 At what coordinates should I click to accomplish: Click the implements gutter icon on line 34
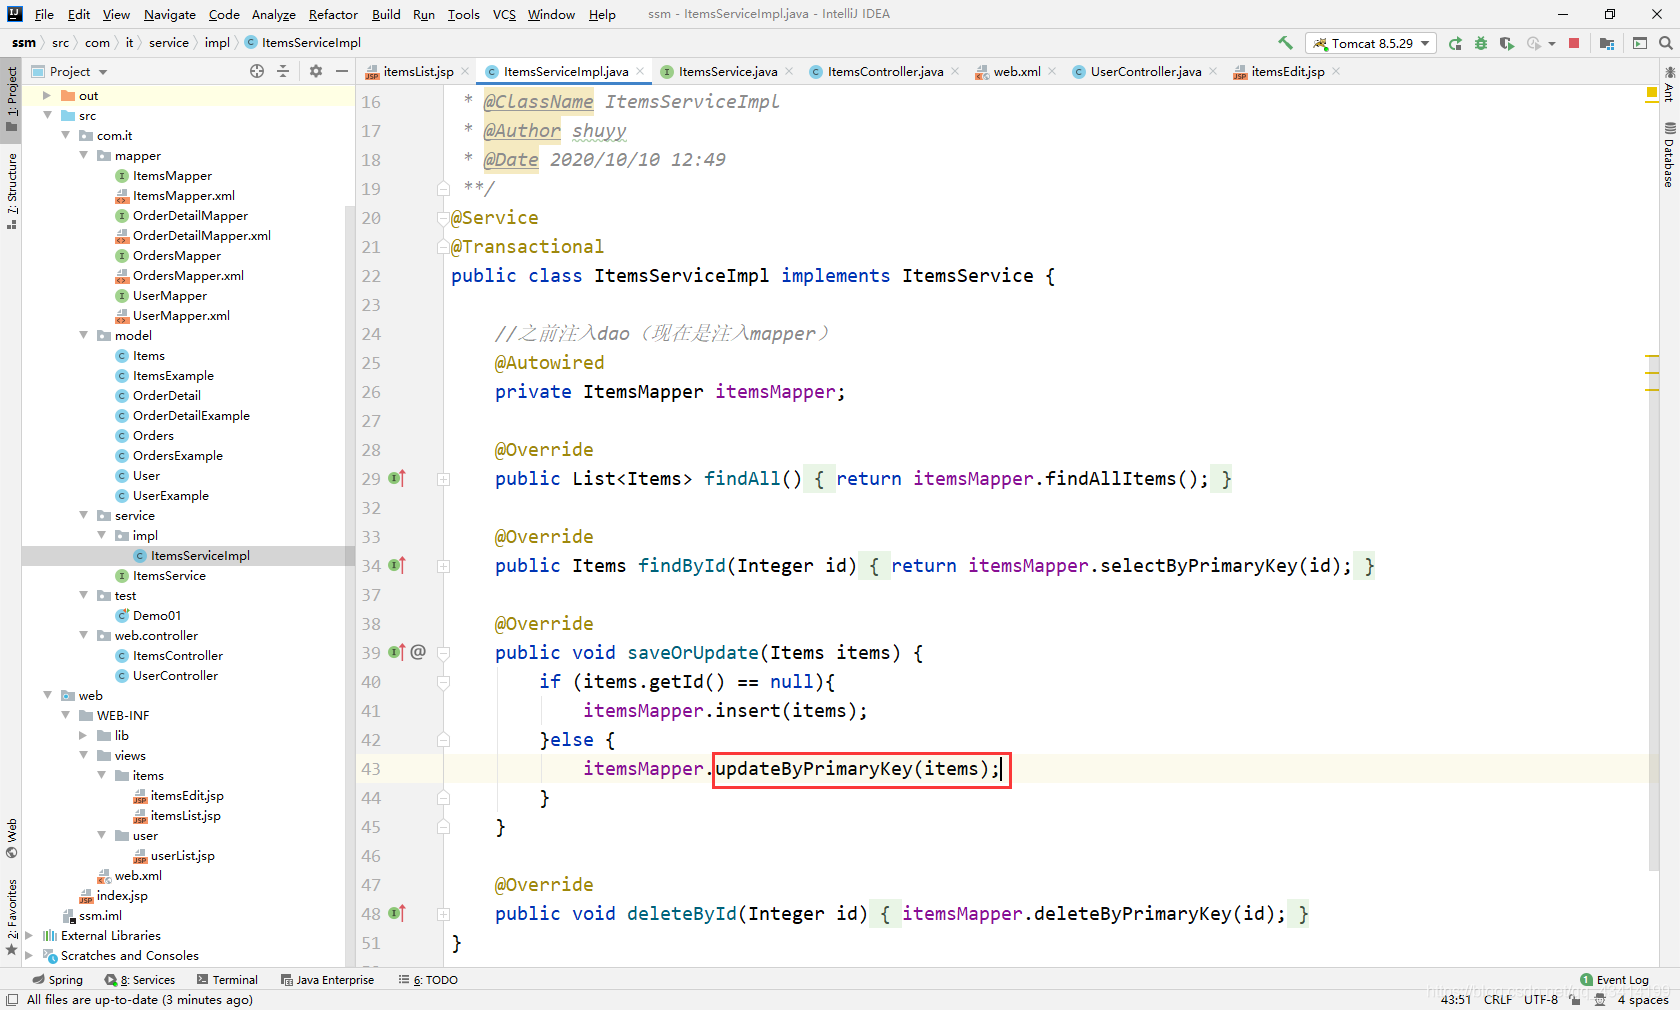[x=396, y=565]
